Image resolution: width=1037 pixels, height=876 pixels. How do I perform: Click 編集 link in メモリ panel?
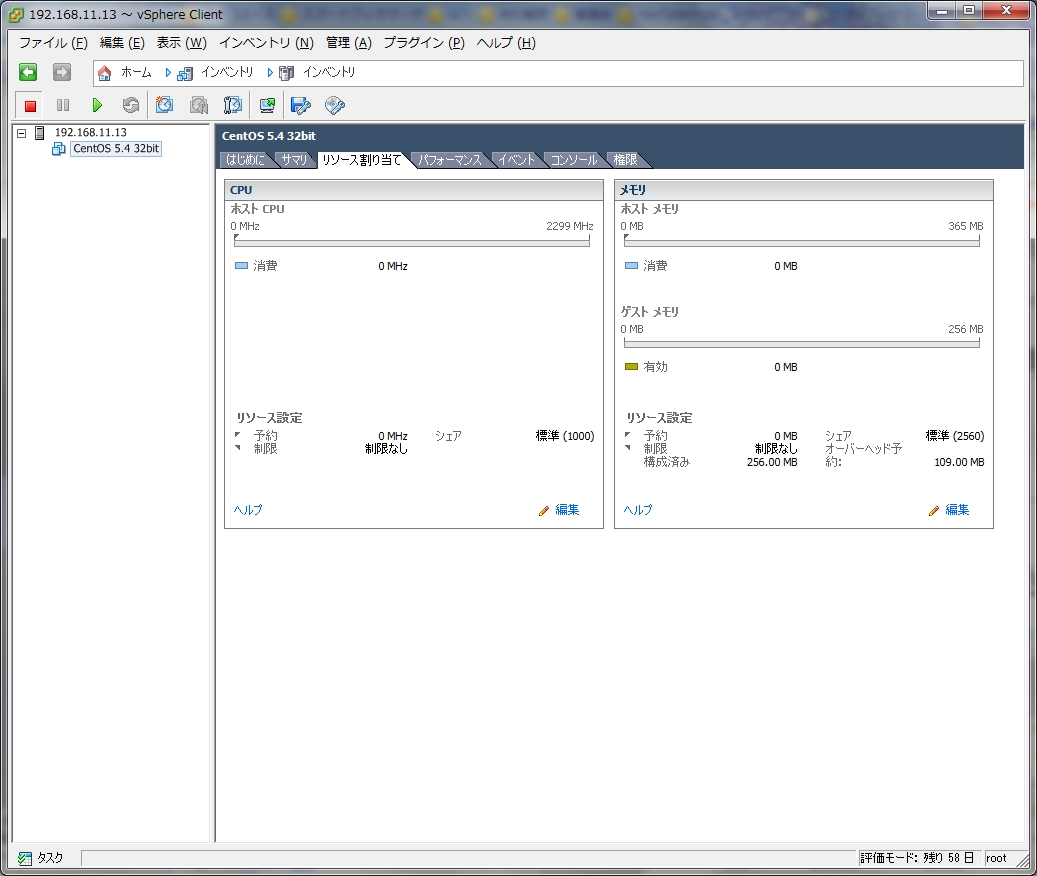957,510
